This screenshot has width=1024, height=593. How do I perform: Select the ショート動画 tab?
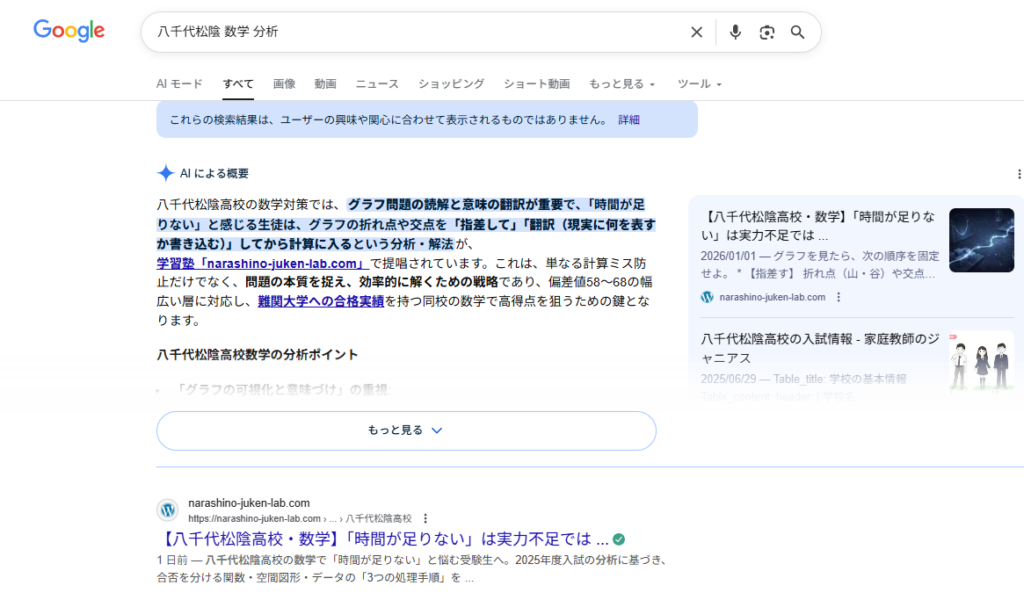[x=536, y=84]
